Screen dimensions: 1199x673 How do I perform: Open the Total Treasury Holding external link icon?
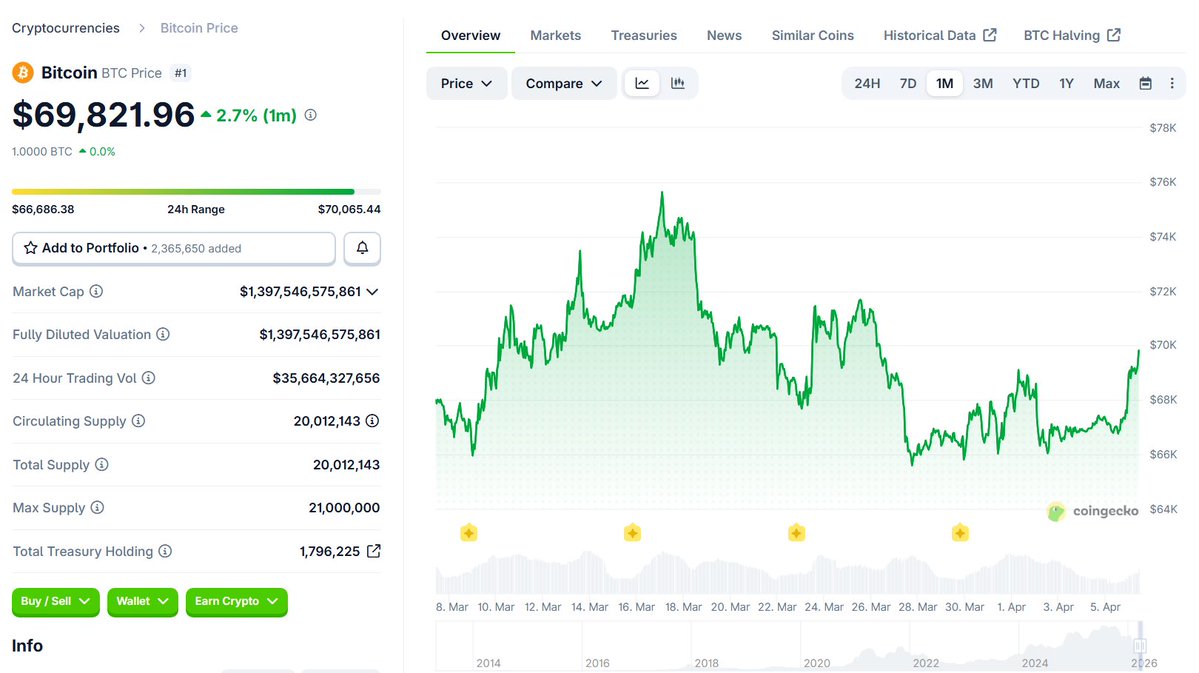click(373, 551)
